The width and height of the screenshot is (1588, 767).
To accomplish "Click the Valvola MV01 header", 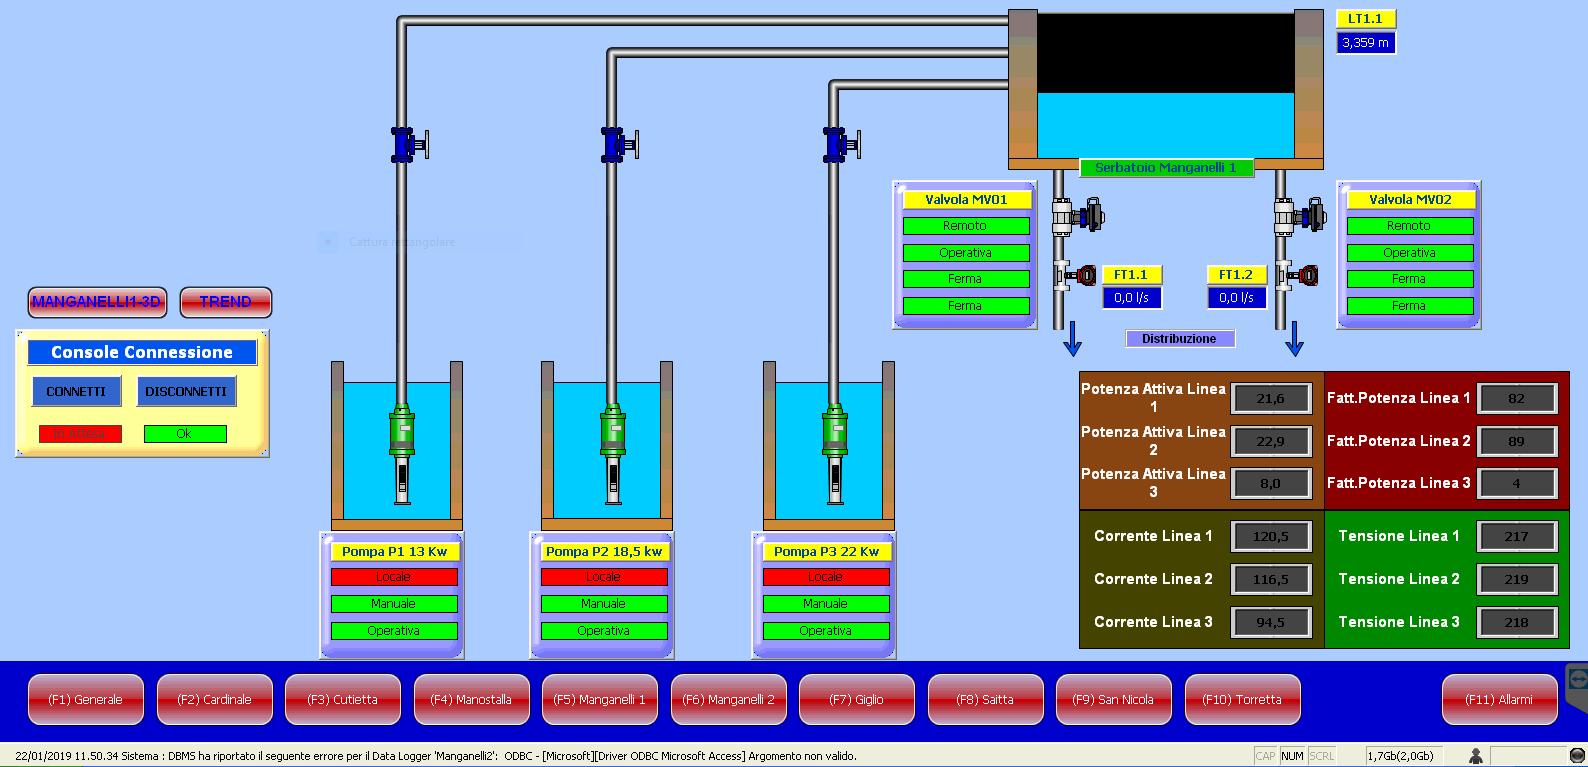I will click(967, 199).
